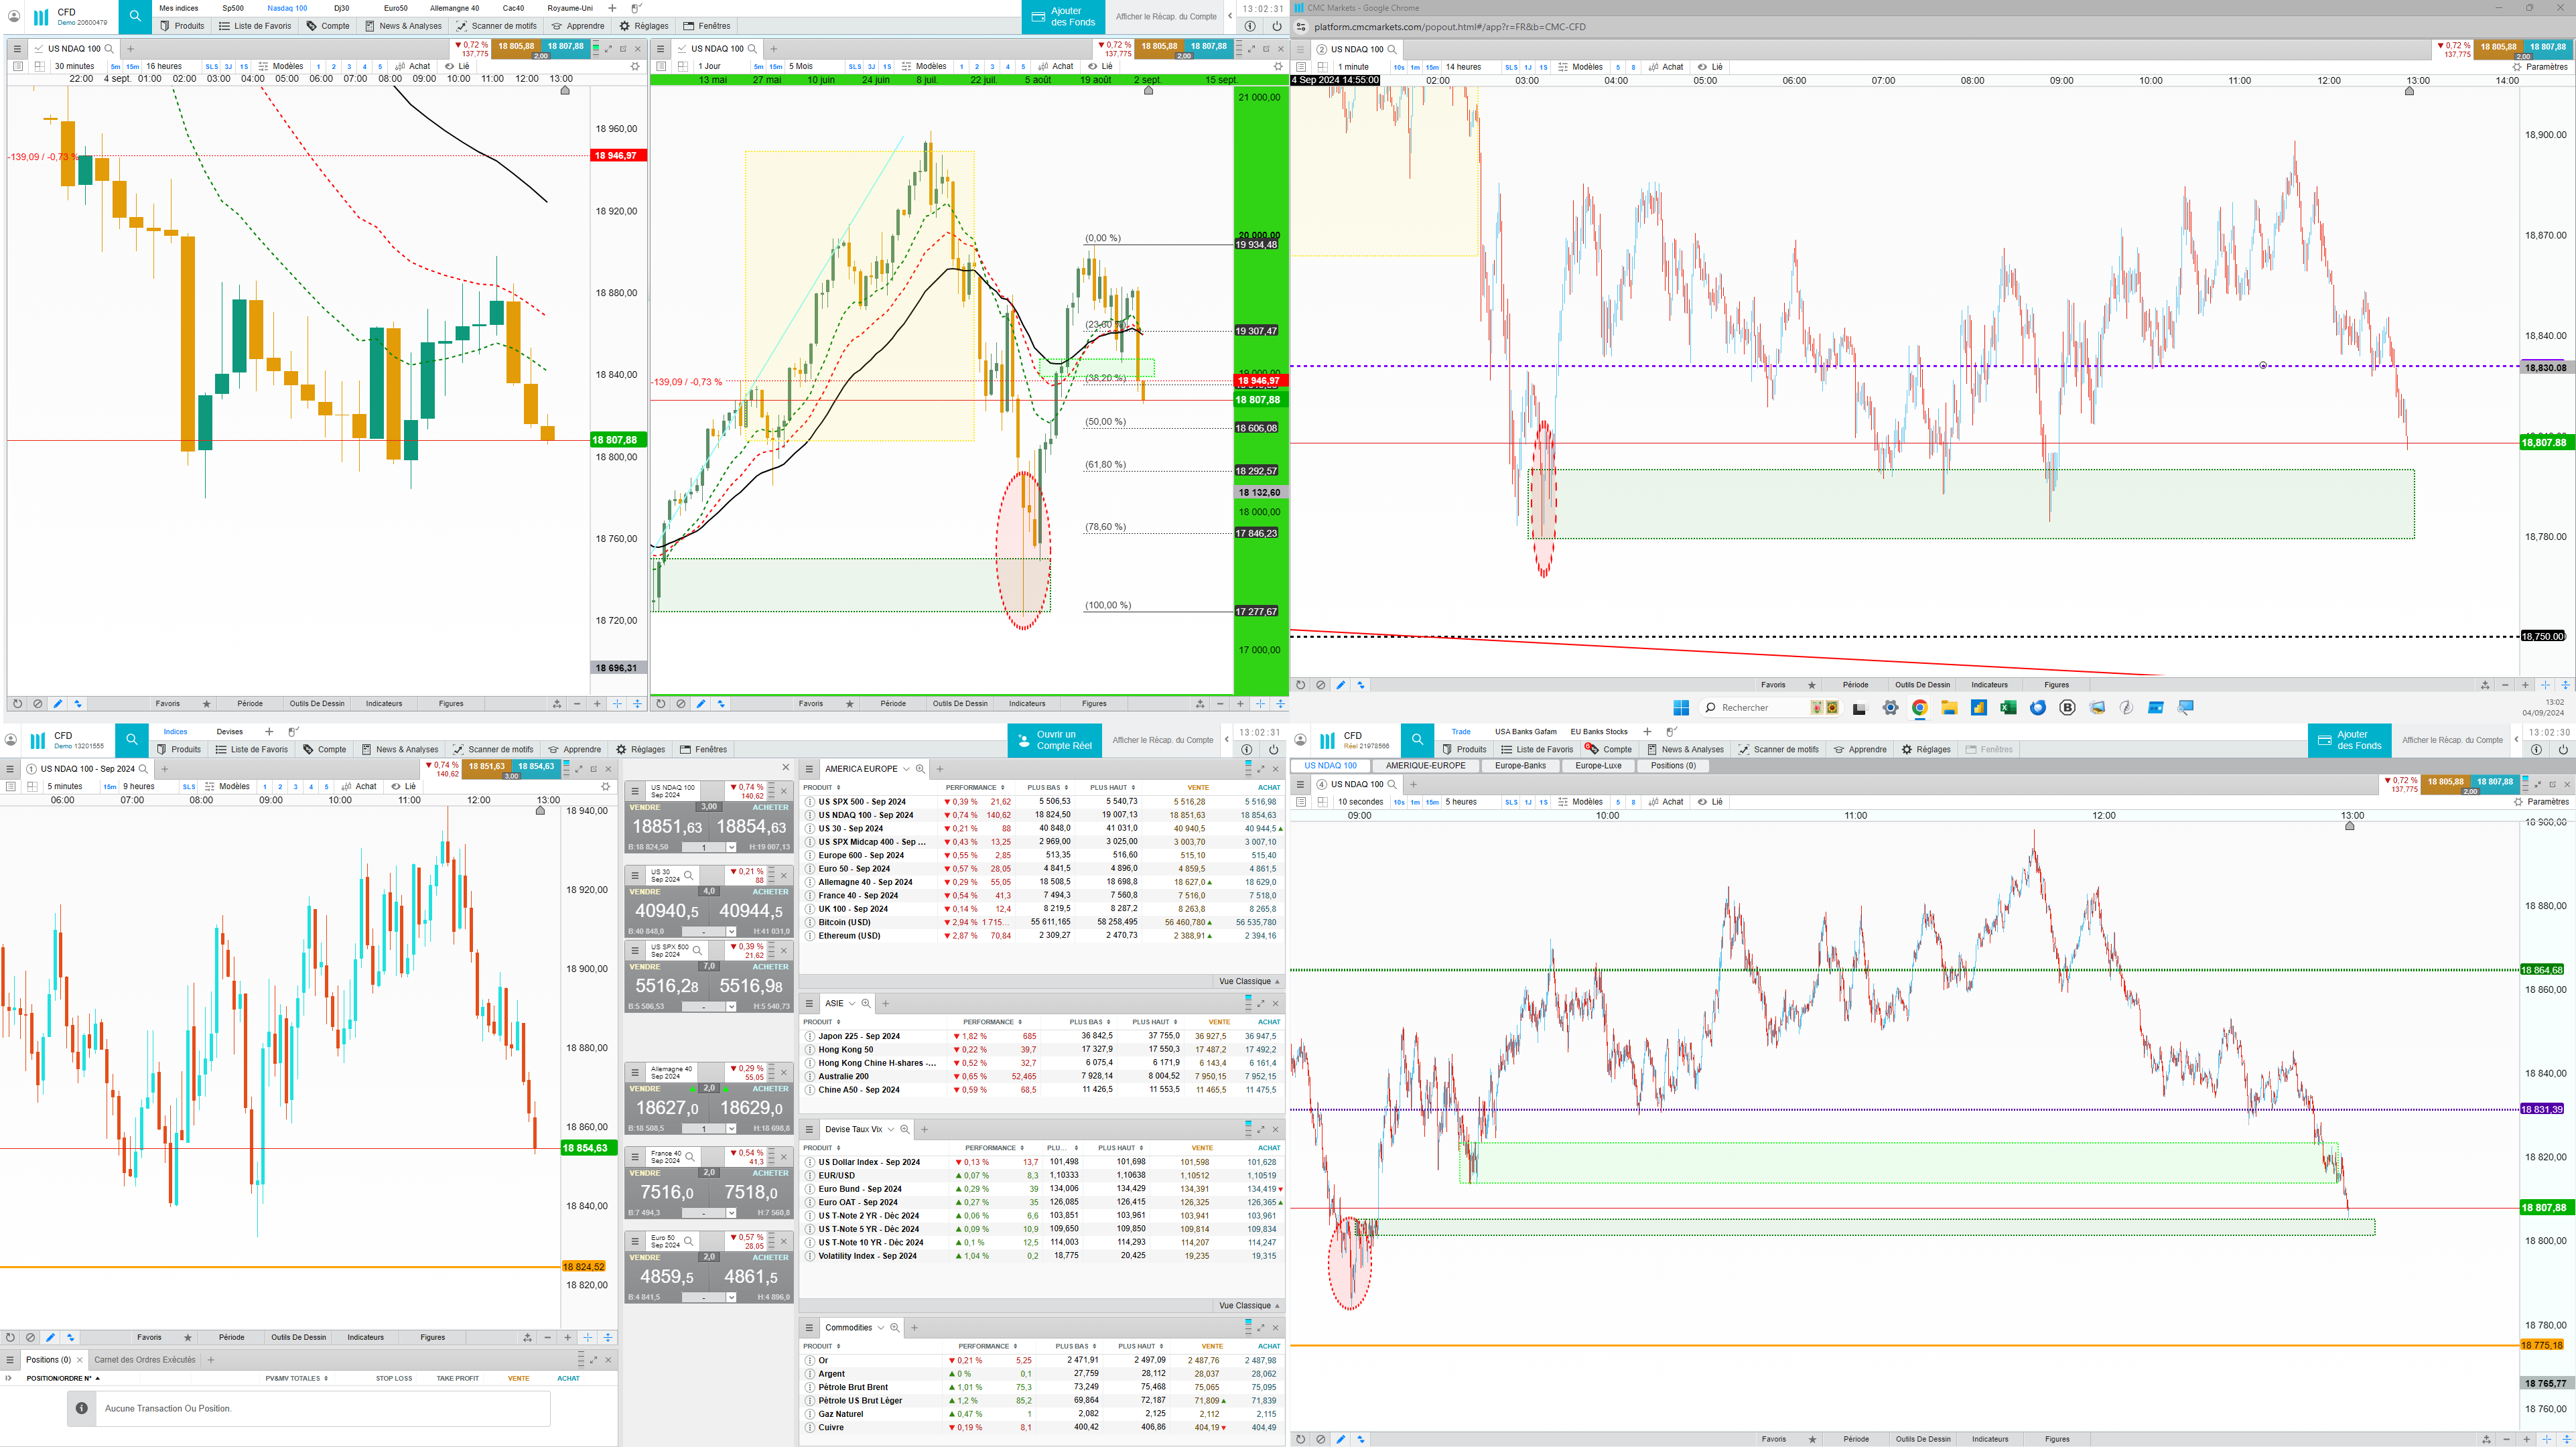Viewport: 2576px width, 1447px height.
Task: Open hamburger menu of US SPX 500 ticket
Action: (635, 950)
